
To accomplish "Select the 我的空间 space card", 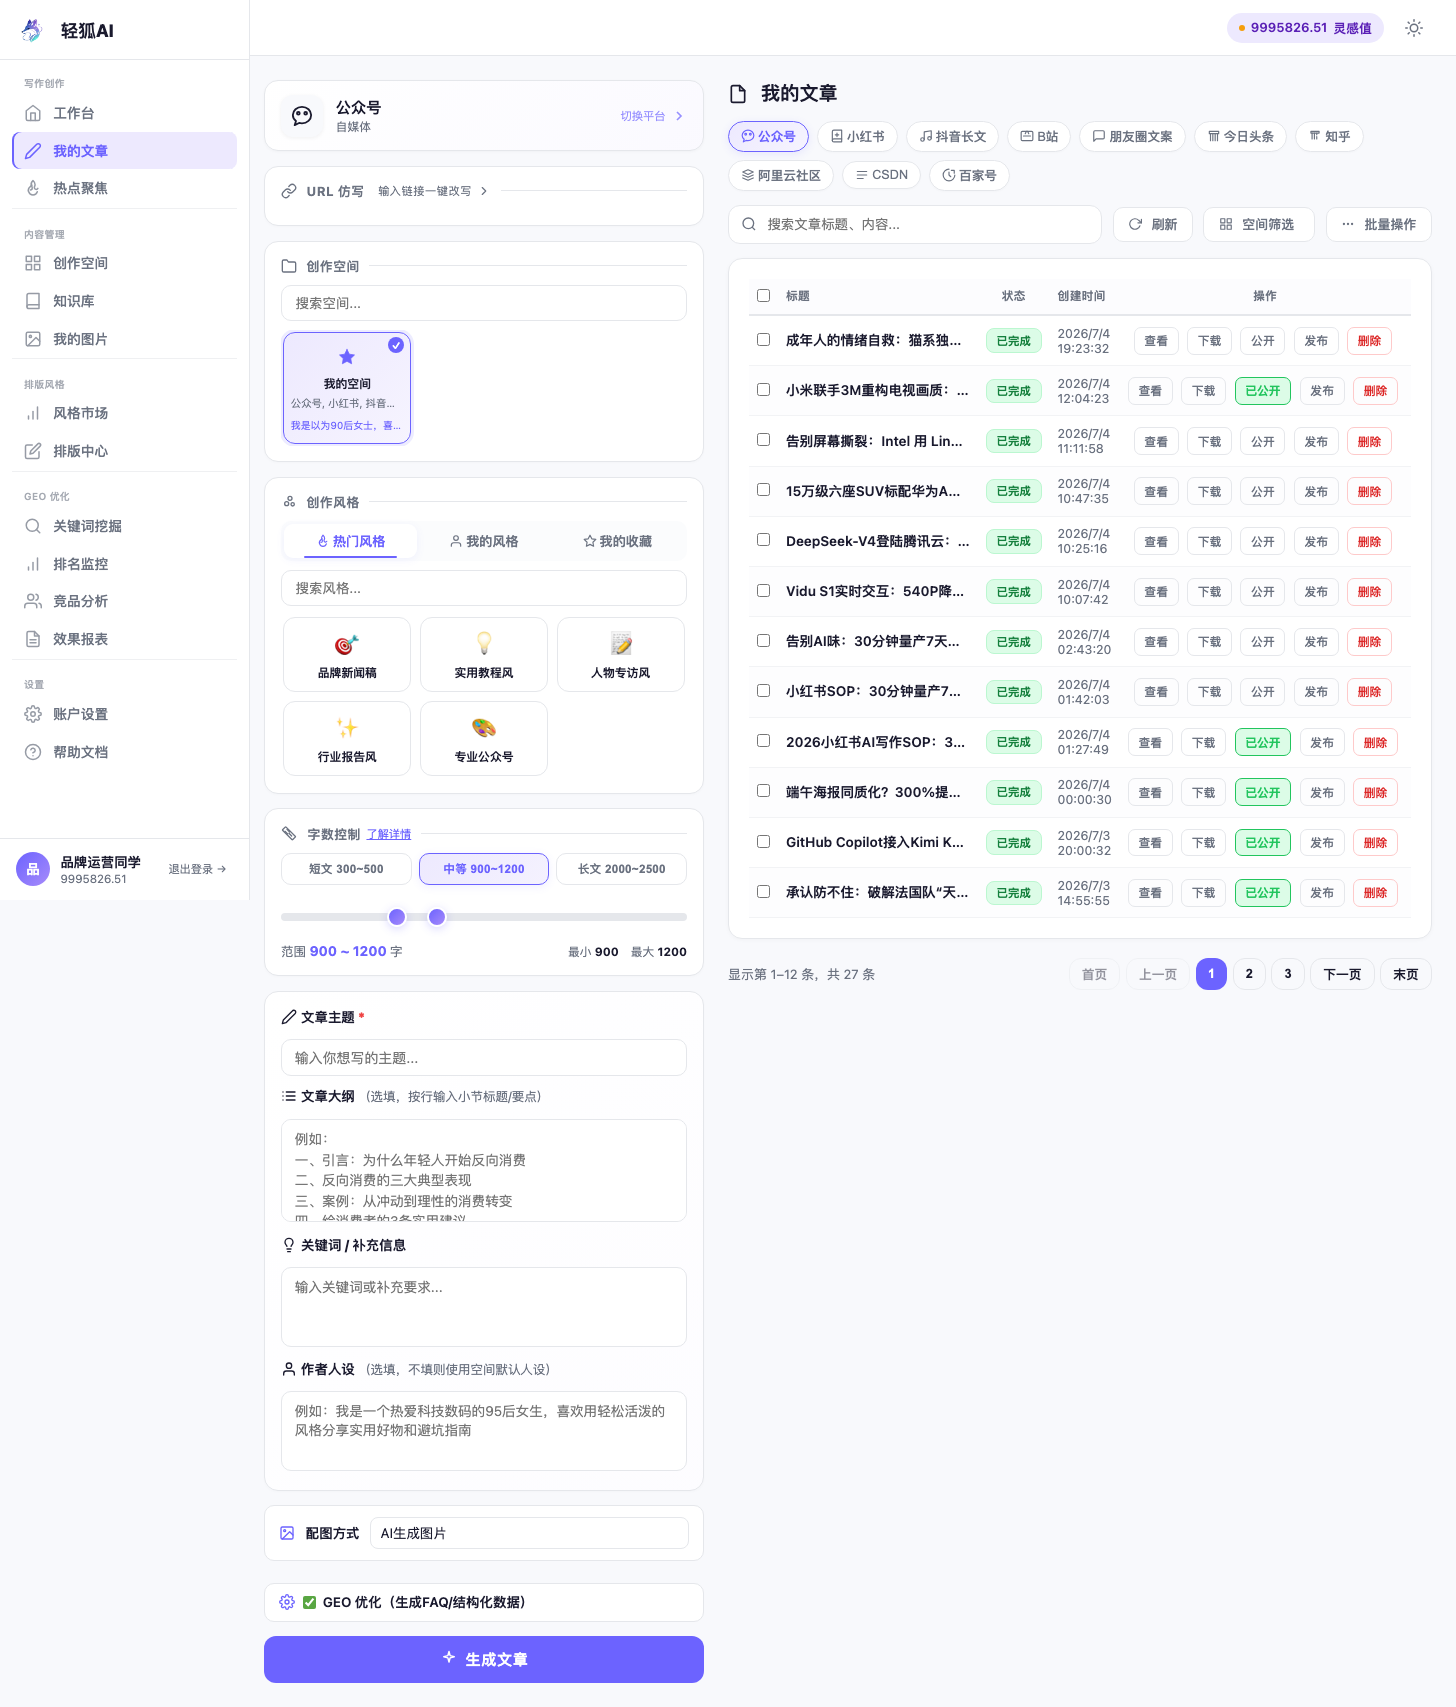I will [347, 388].
